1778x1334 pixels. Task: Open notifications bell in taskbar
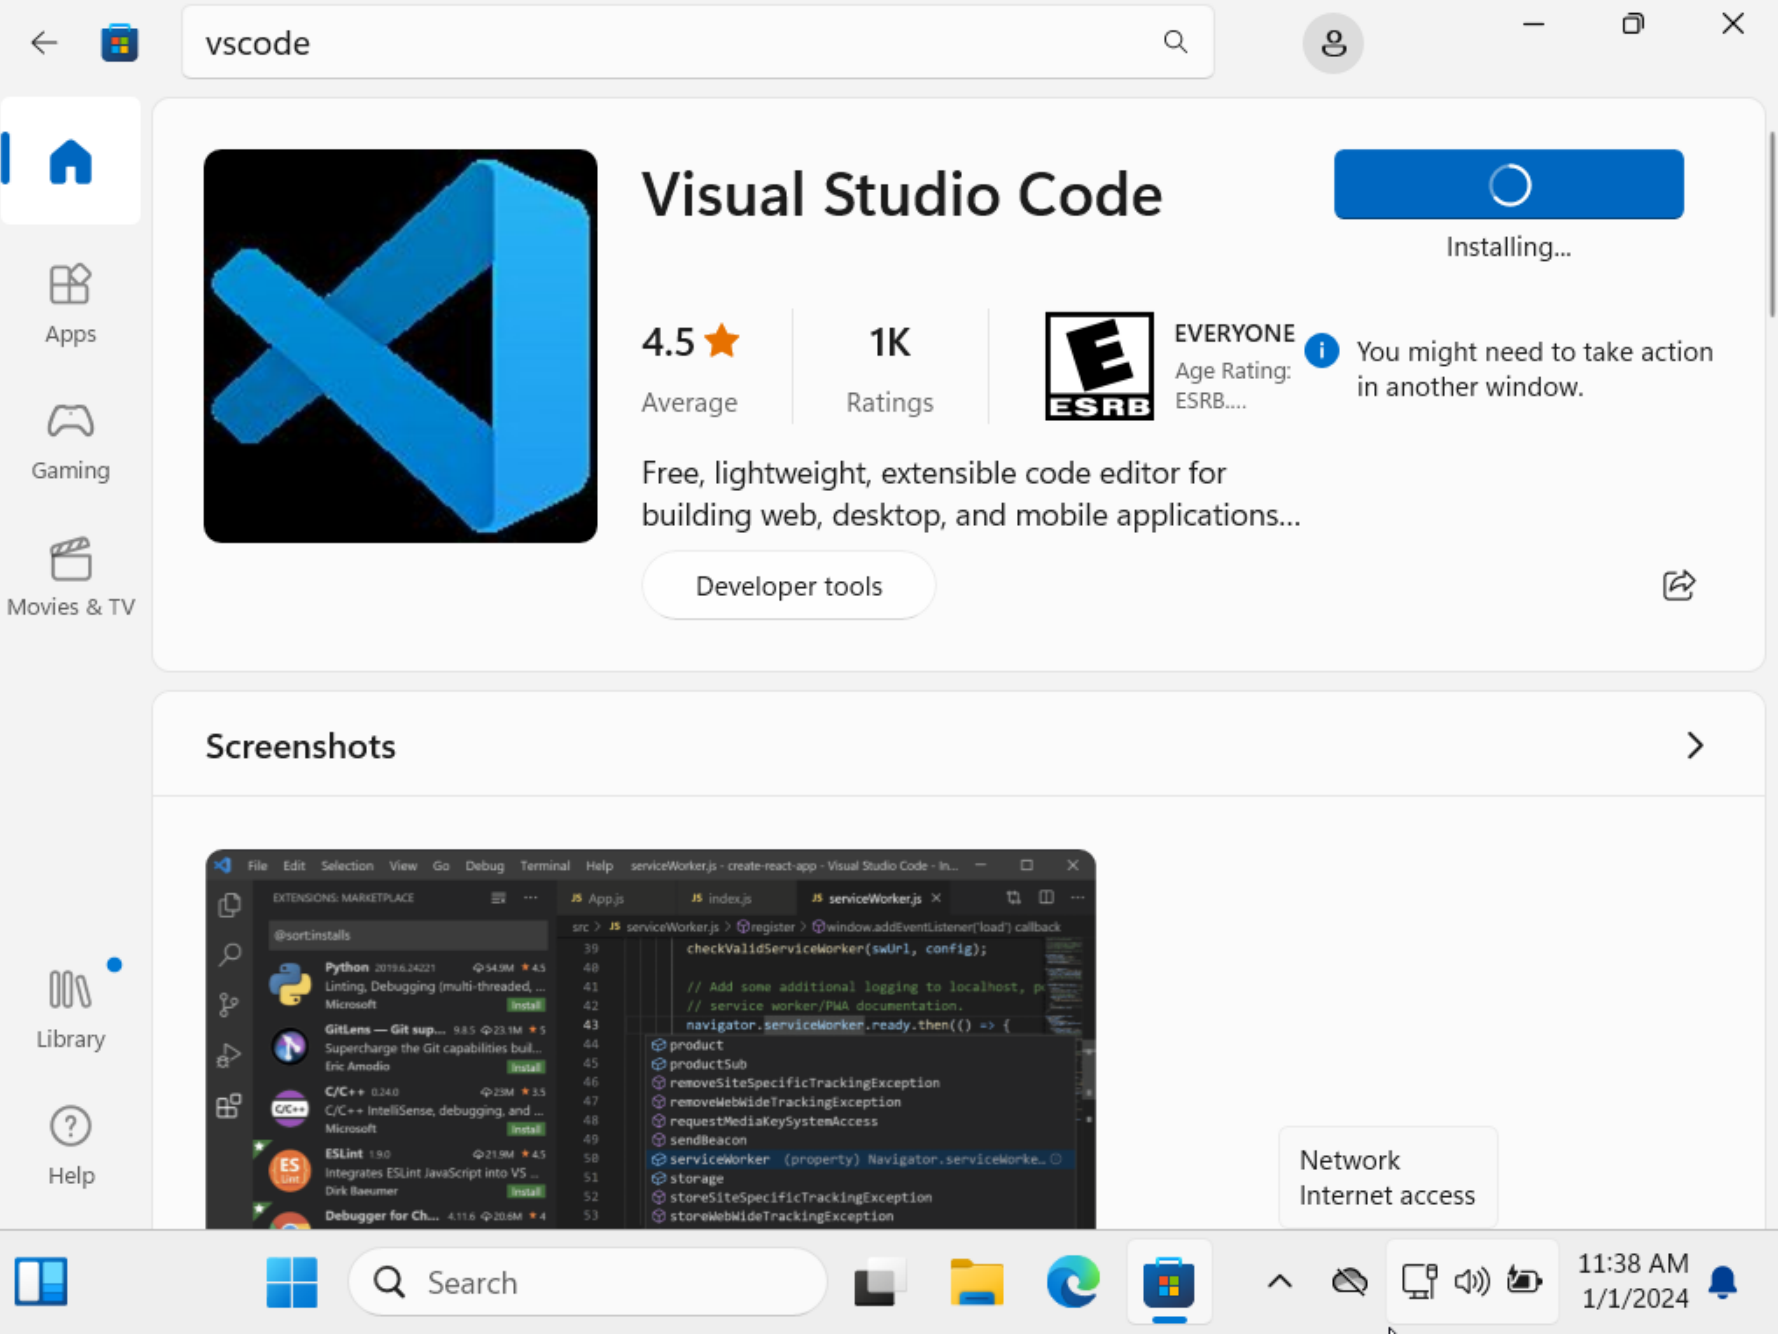pyautogui.click(x=1722, y=1281)
